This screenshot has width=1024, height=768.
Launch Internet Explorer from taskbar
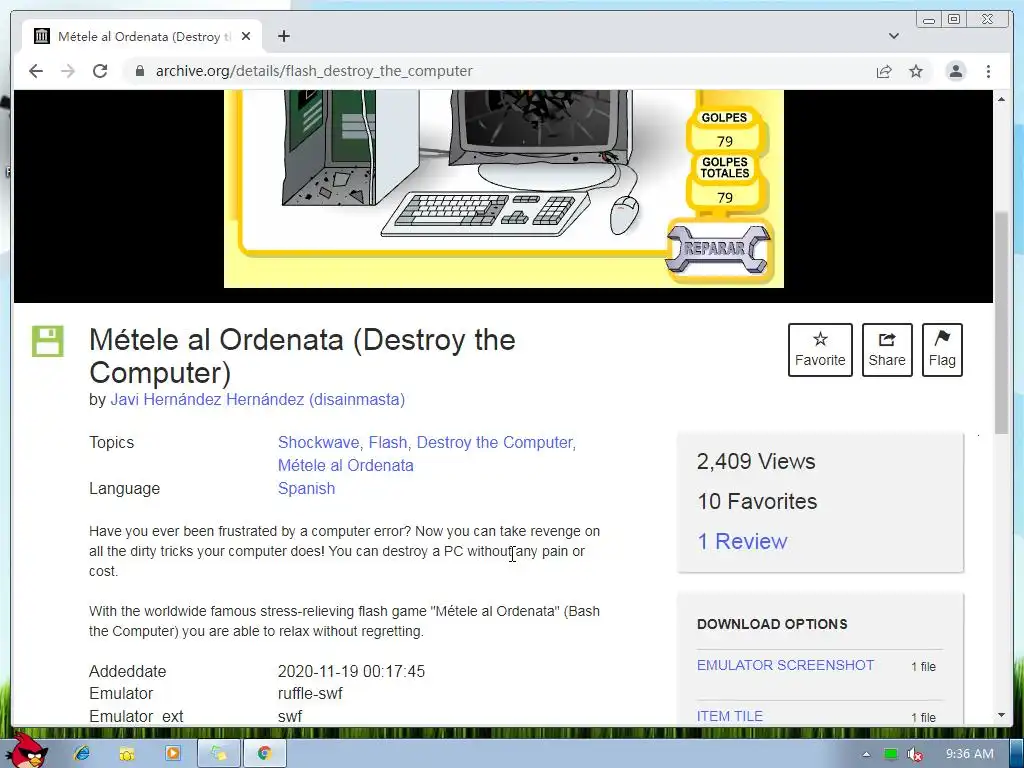tap(82, 754)
